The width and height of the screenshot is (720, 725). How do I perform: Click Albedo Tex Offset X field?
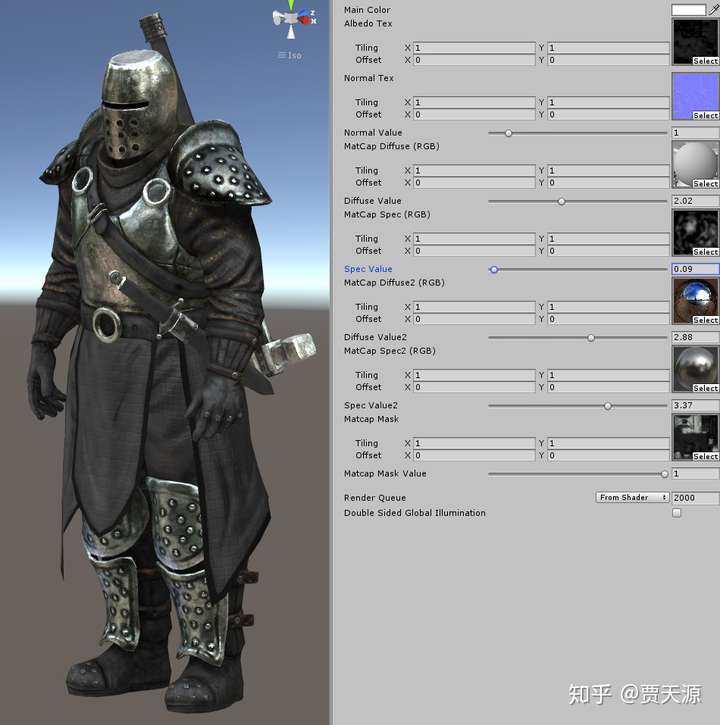(x=474, y=60)
